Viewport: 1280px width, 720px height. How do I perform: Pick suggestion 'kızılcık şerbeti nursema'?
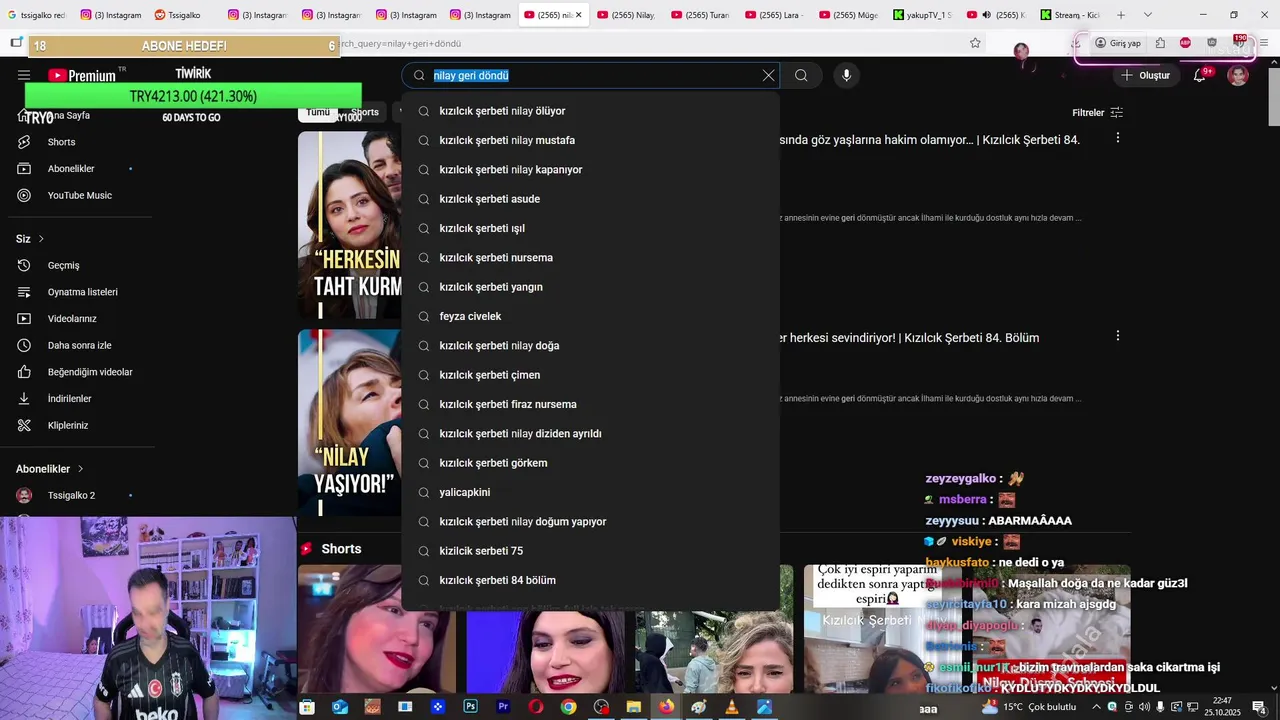[x=590, y=258]
